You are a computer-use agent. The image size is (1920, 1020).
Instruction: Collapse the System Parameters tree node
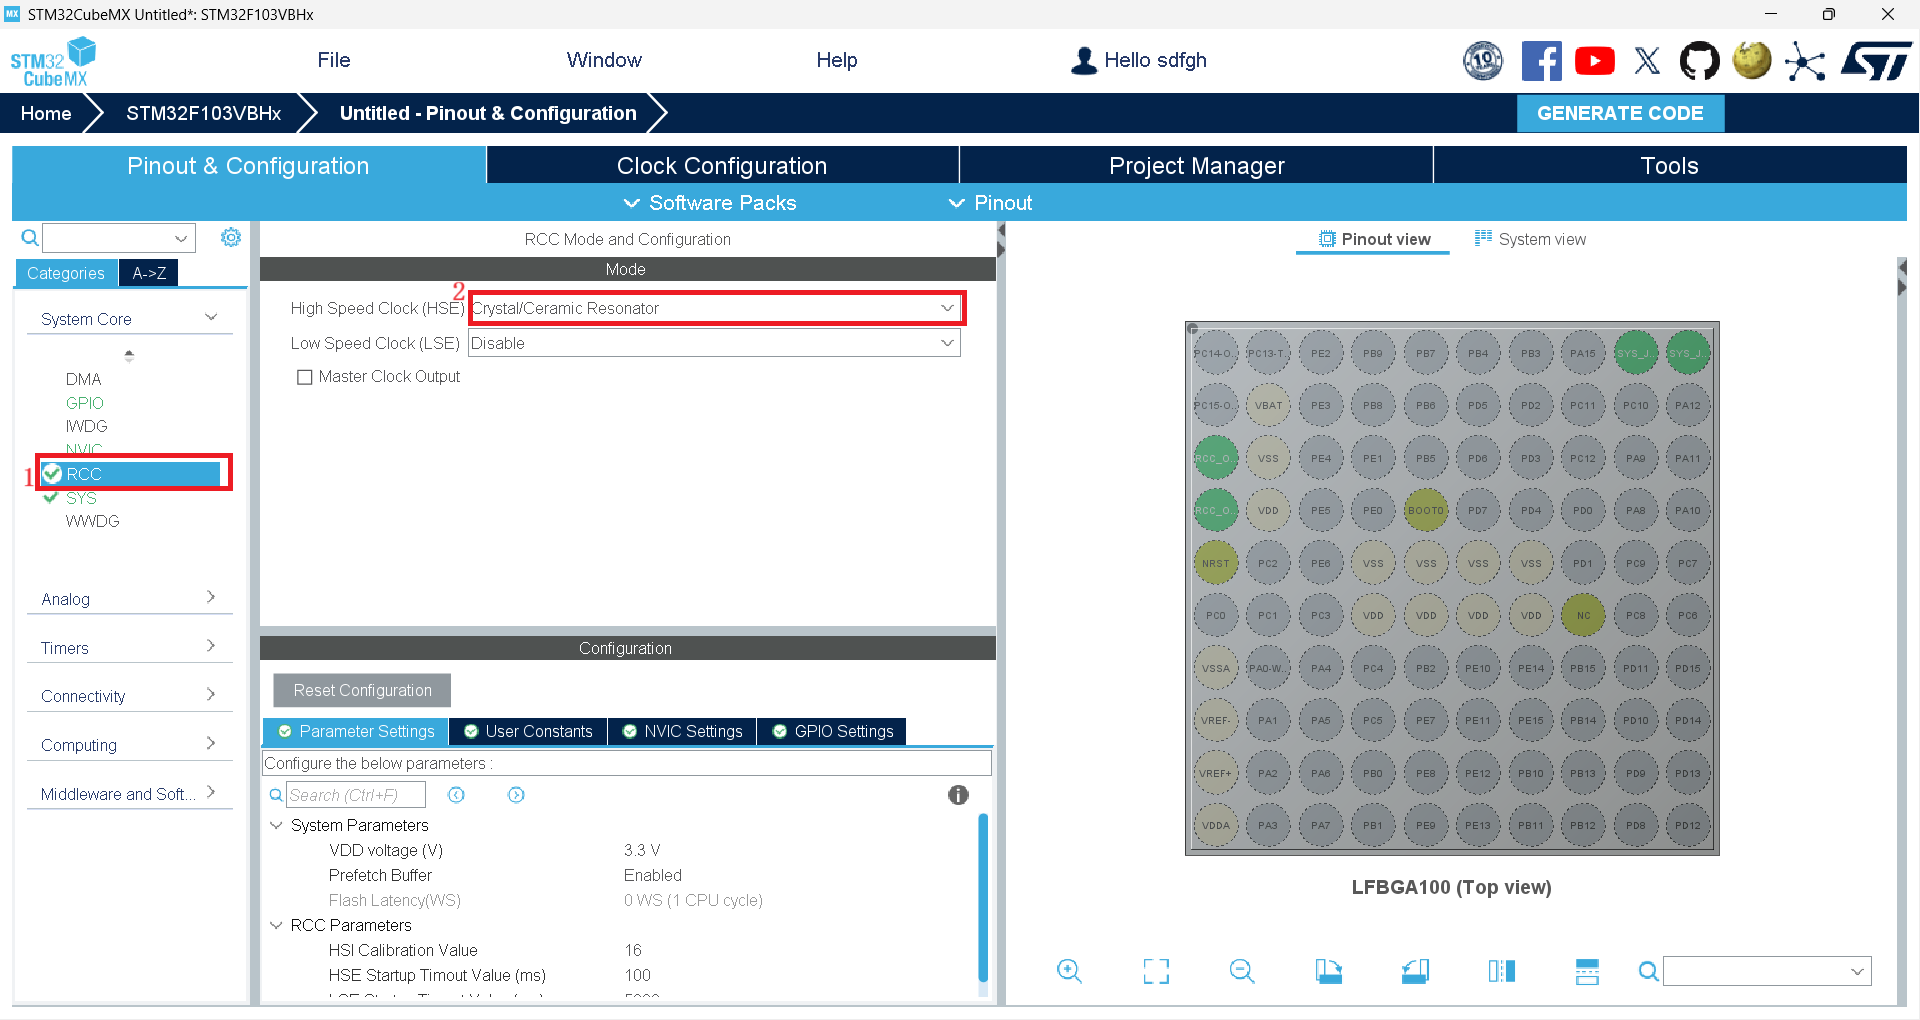click(x=276, y=825)
